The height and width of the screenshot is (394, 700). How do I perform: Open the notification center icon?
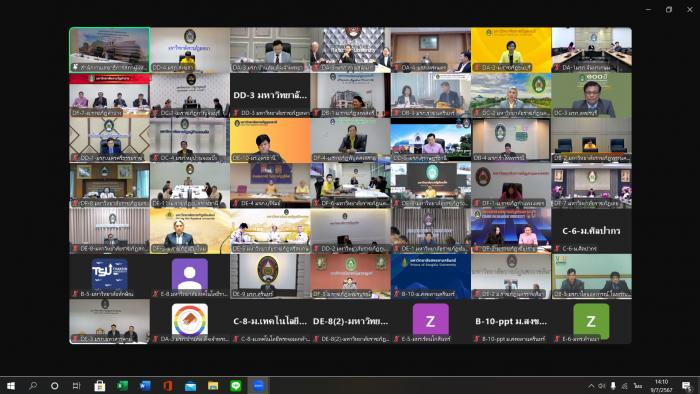coord(687,386)
